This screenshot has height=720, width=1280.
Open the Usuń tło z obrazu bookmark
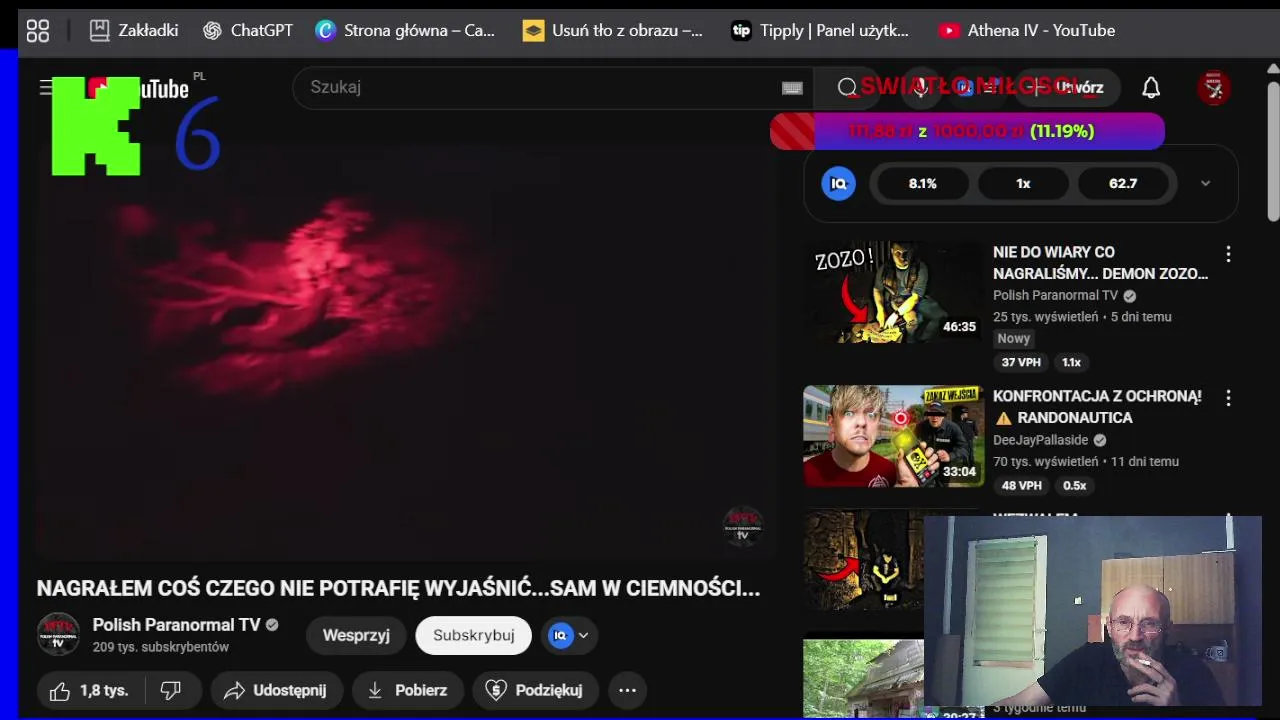coord(613,31)
